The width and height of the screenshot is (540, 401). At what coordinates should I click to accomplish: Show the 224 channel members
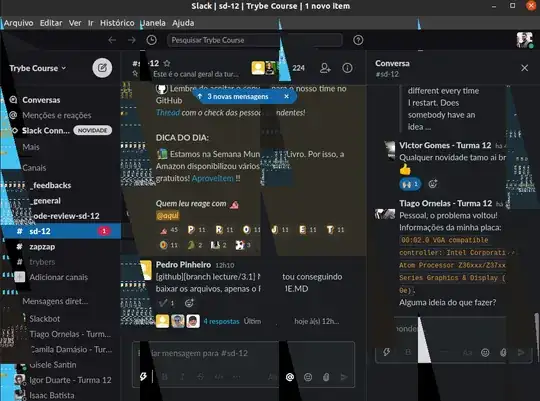(279, 68)
